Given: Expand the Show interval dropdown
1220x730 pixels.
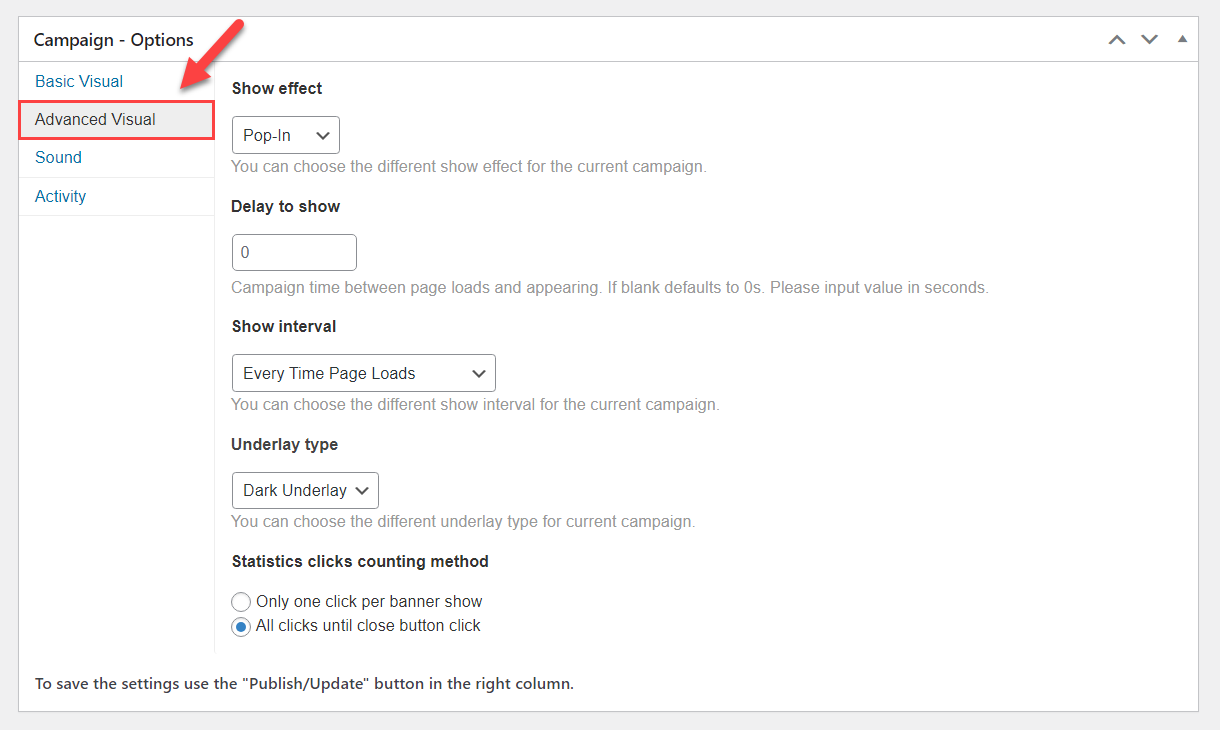Looking at the screenshot, I should tap(364, 373).
